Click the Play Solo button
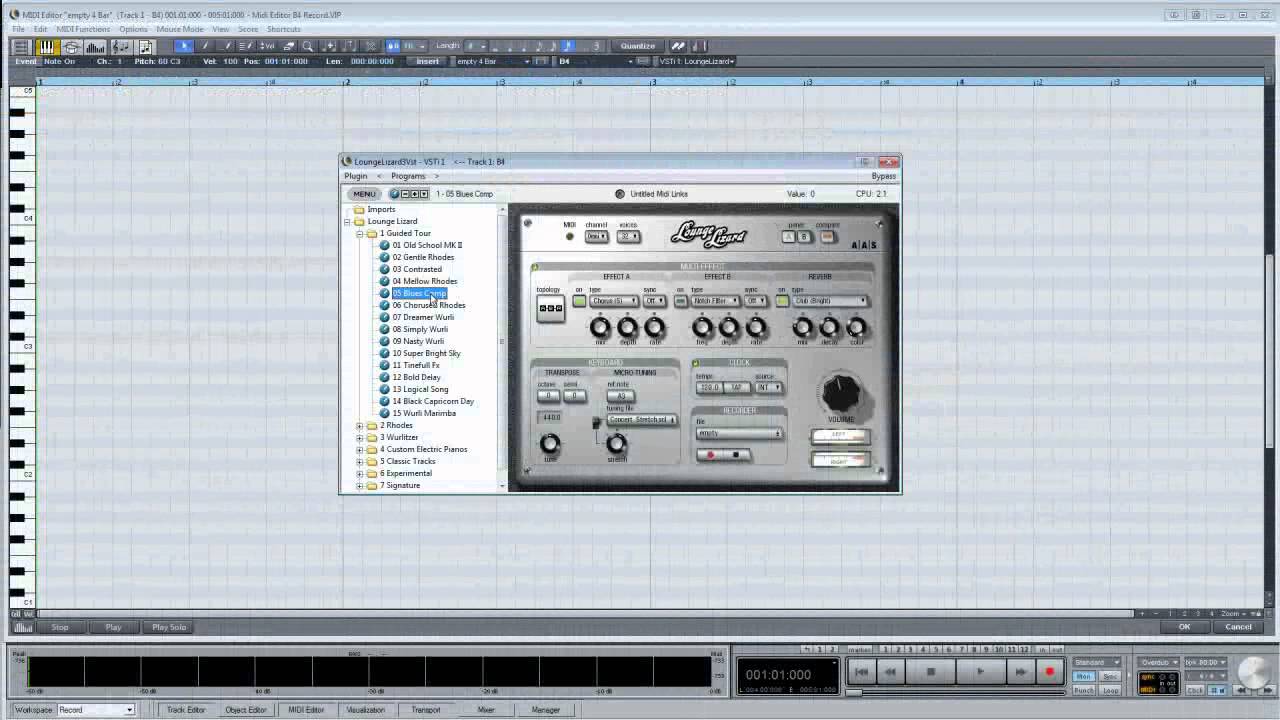This screenshot has width=1280, height=720. point(169,627)
